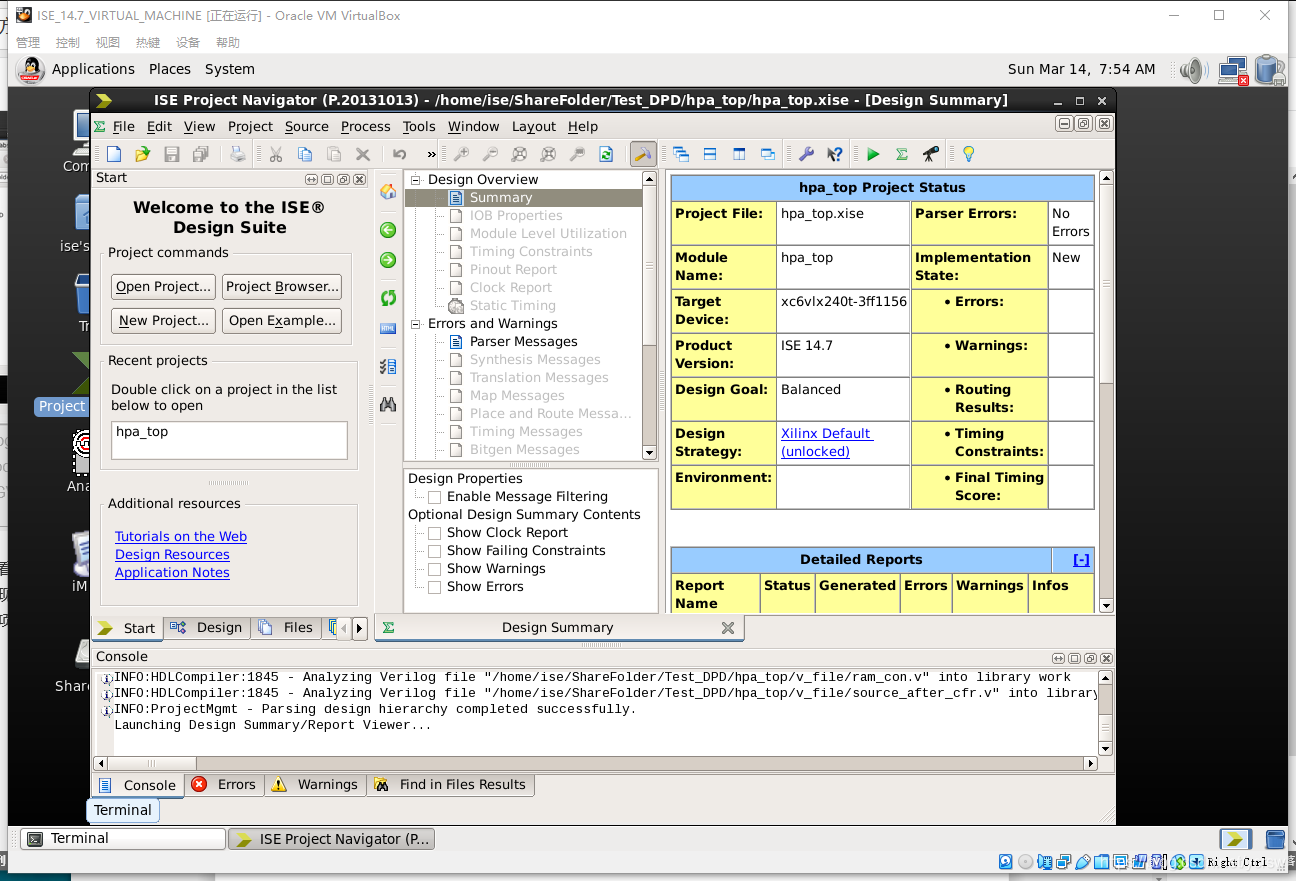The height and width of the screenshot is (881, 1296).
Task: Click the green Back arrow in summary sidebar
Action: tap(388, 230)
